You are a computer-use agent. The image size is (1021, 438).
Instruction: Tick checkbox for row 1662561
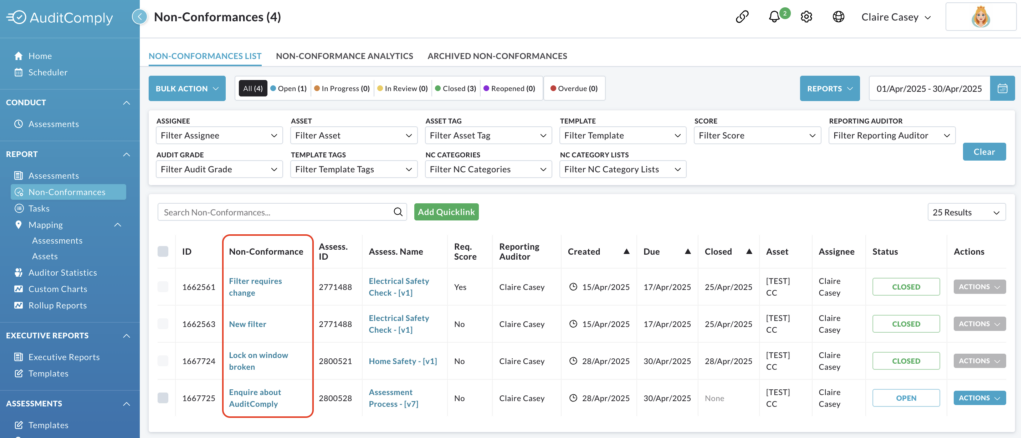click(163, 286)
